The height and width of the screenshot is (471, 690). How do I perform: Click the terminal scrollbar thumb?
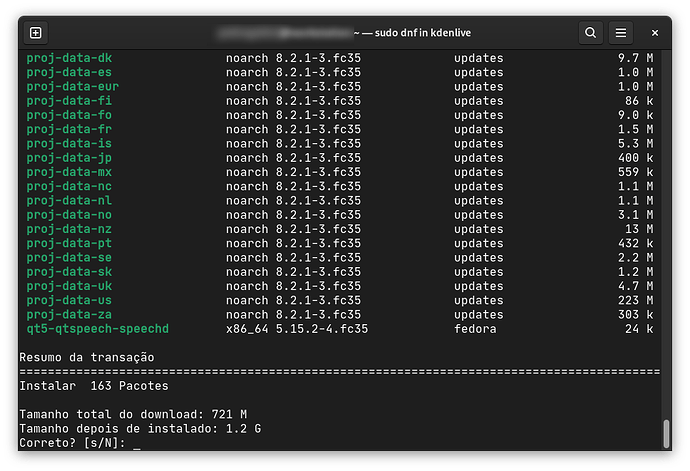666,434
